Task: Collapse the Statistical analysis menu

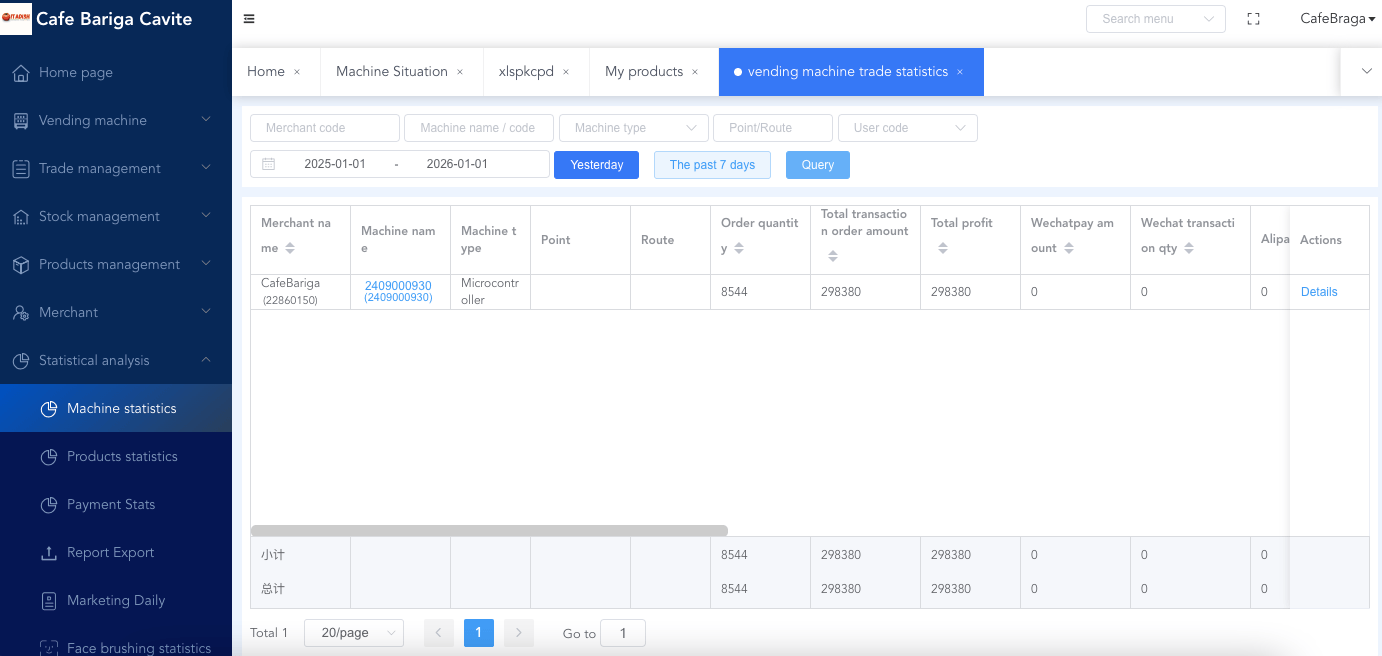Action: [115, 361]
